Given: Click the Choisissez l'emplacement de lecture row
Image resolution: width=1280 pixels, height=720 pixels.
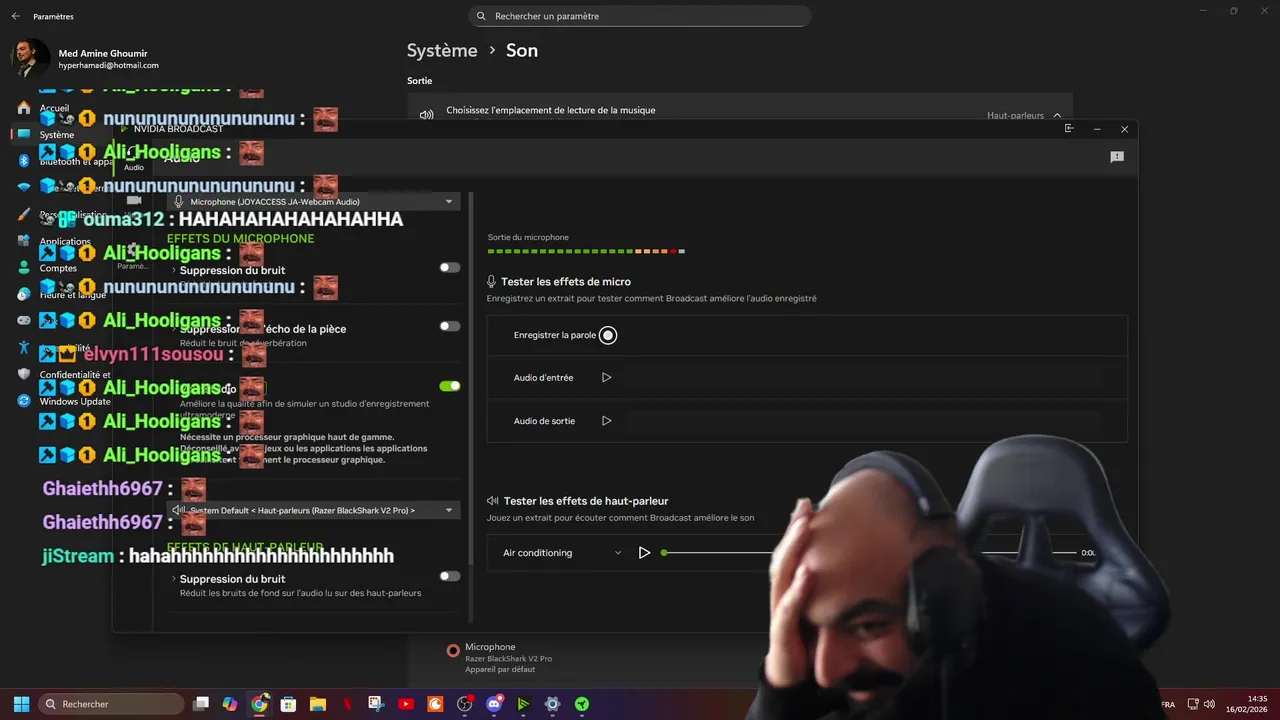Looking at the screenshot, I should coord(740,112).
